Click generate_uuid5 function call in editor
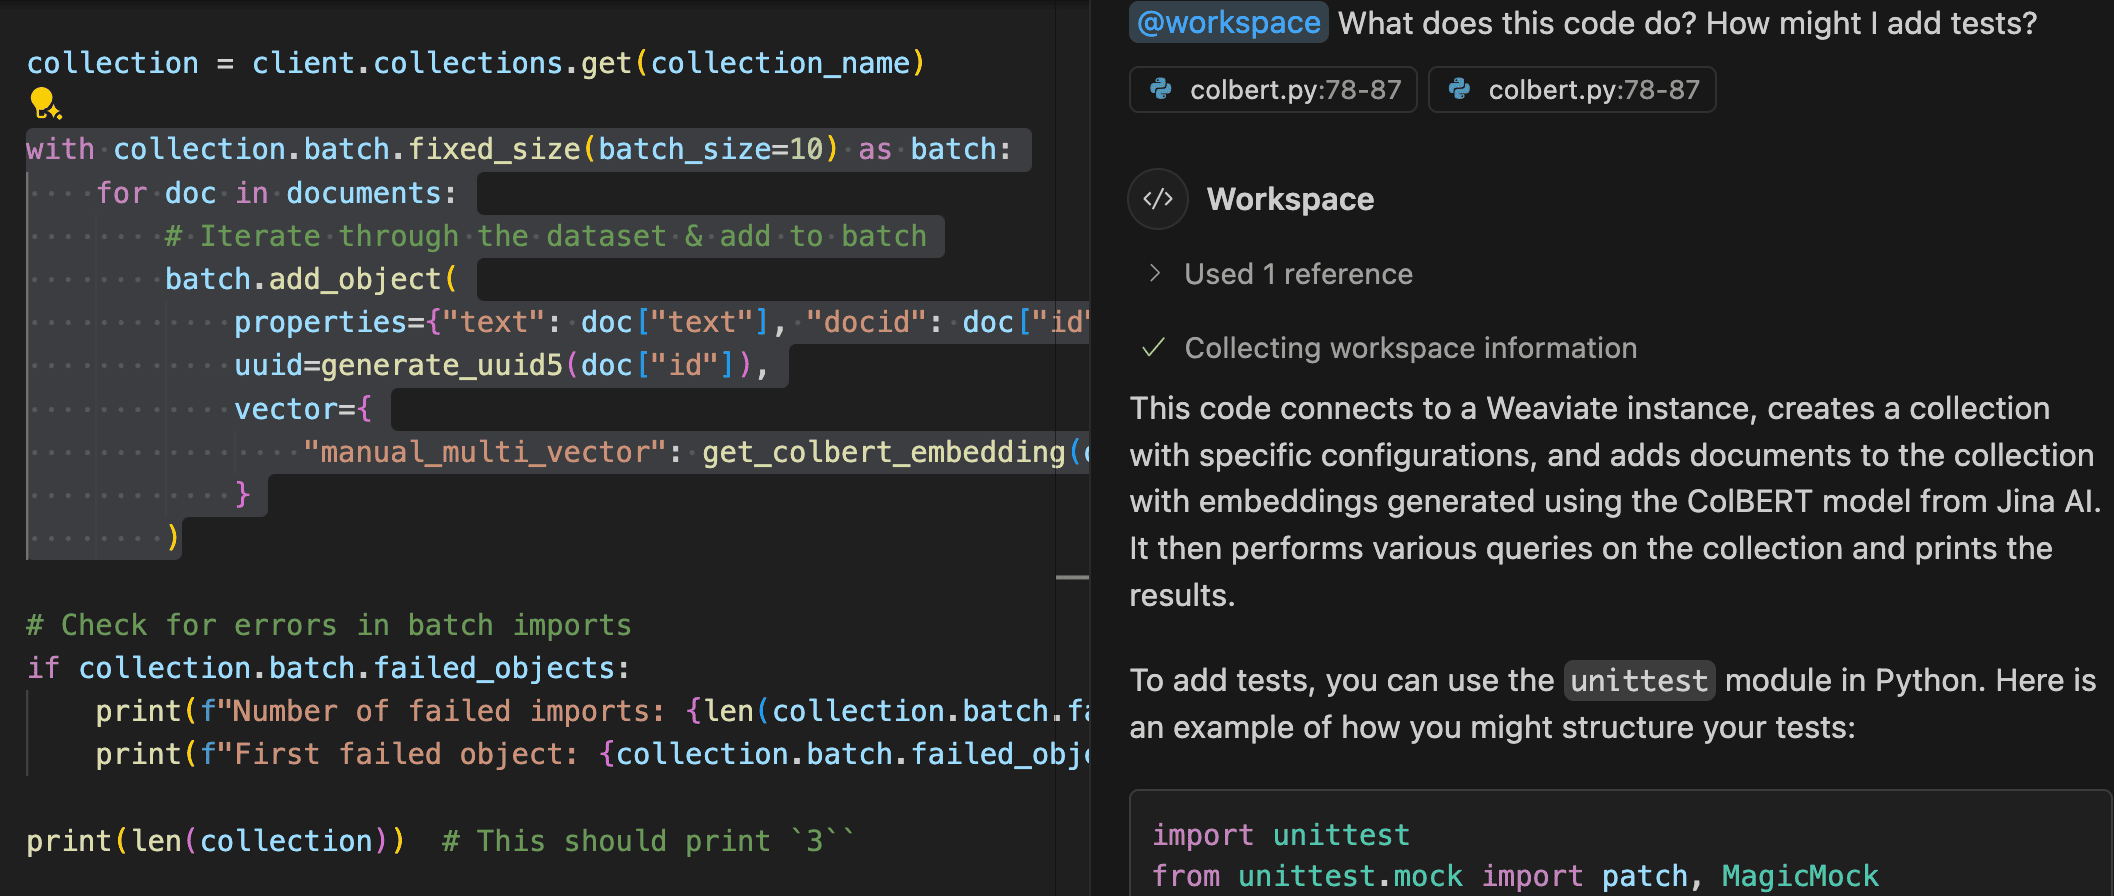 pos(441,365)
